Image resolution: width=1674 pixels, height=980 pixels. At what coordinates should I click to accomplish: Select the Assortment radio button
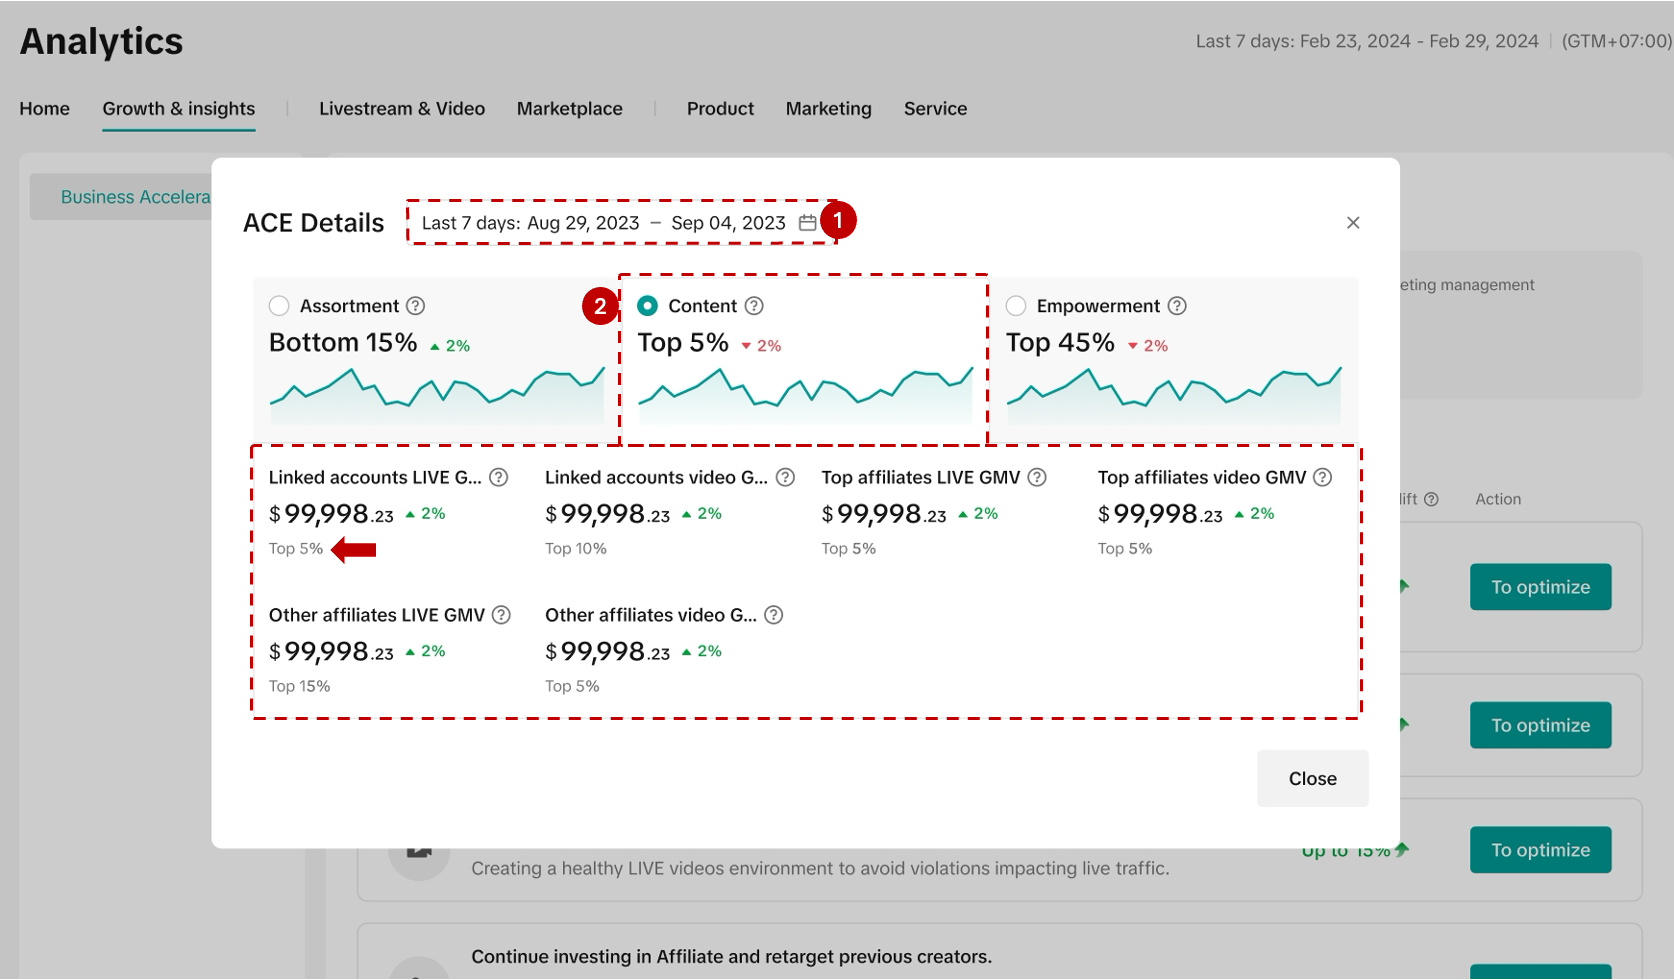tap(279, 306)
